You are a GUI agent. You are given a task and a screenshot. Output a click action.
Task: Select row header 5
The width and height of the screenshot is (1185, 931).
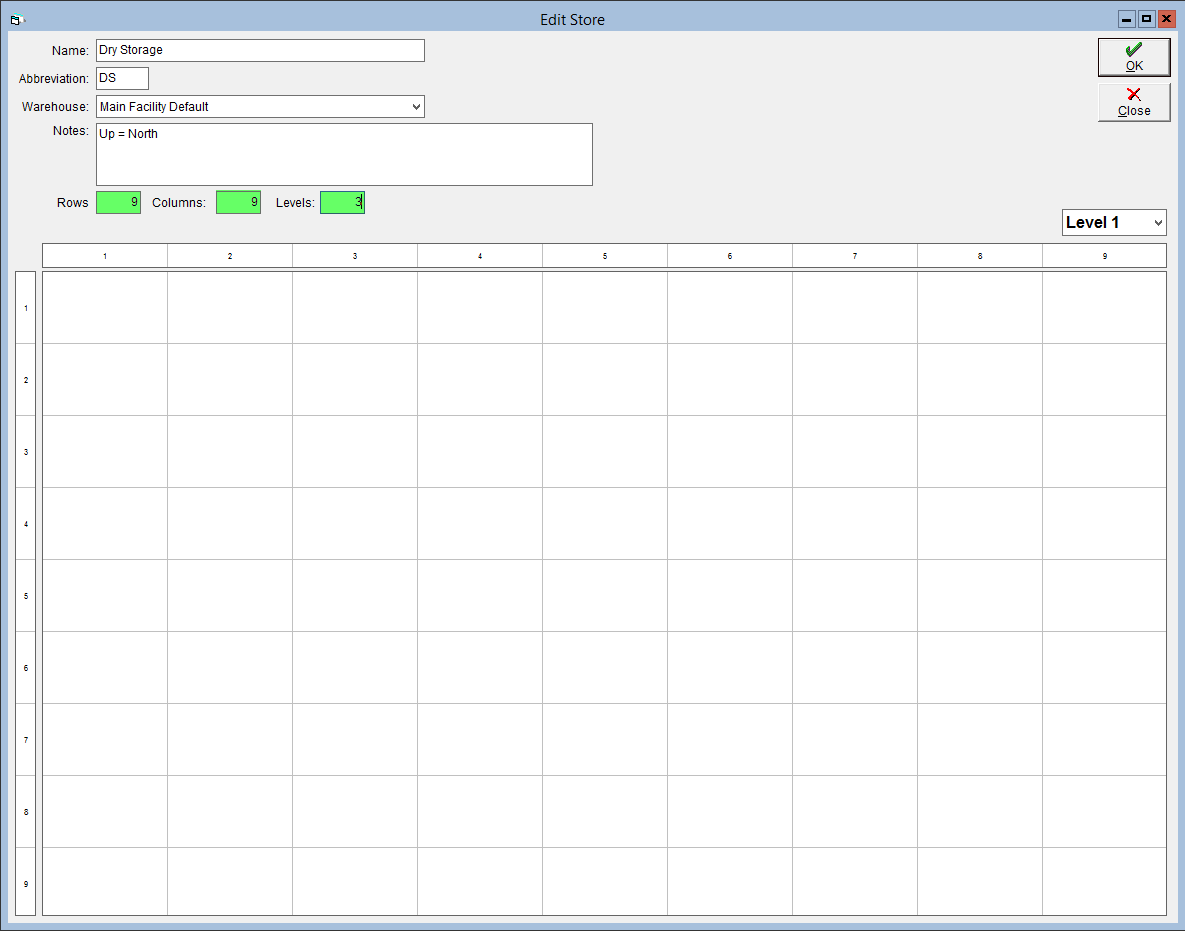coord(26,595)
